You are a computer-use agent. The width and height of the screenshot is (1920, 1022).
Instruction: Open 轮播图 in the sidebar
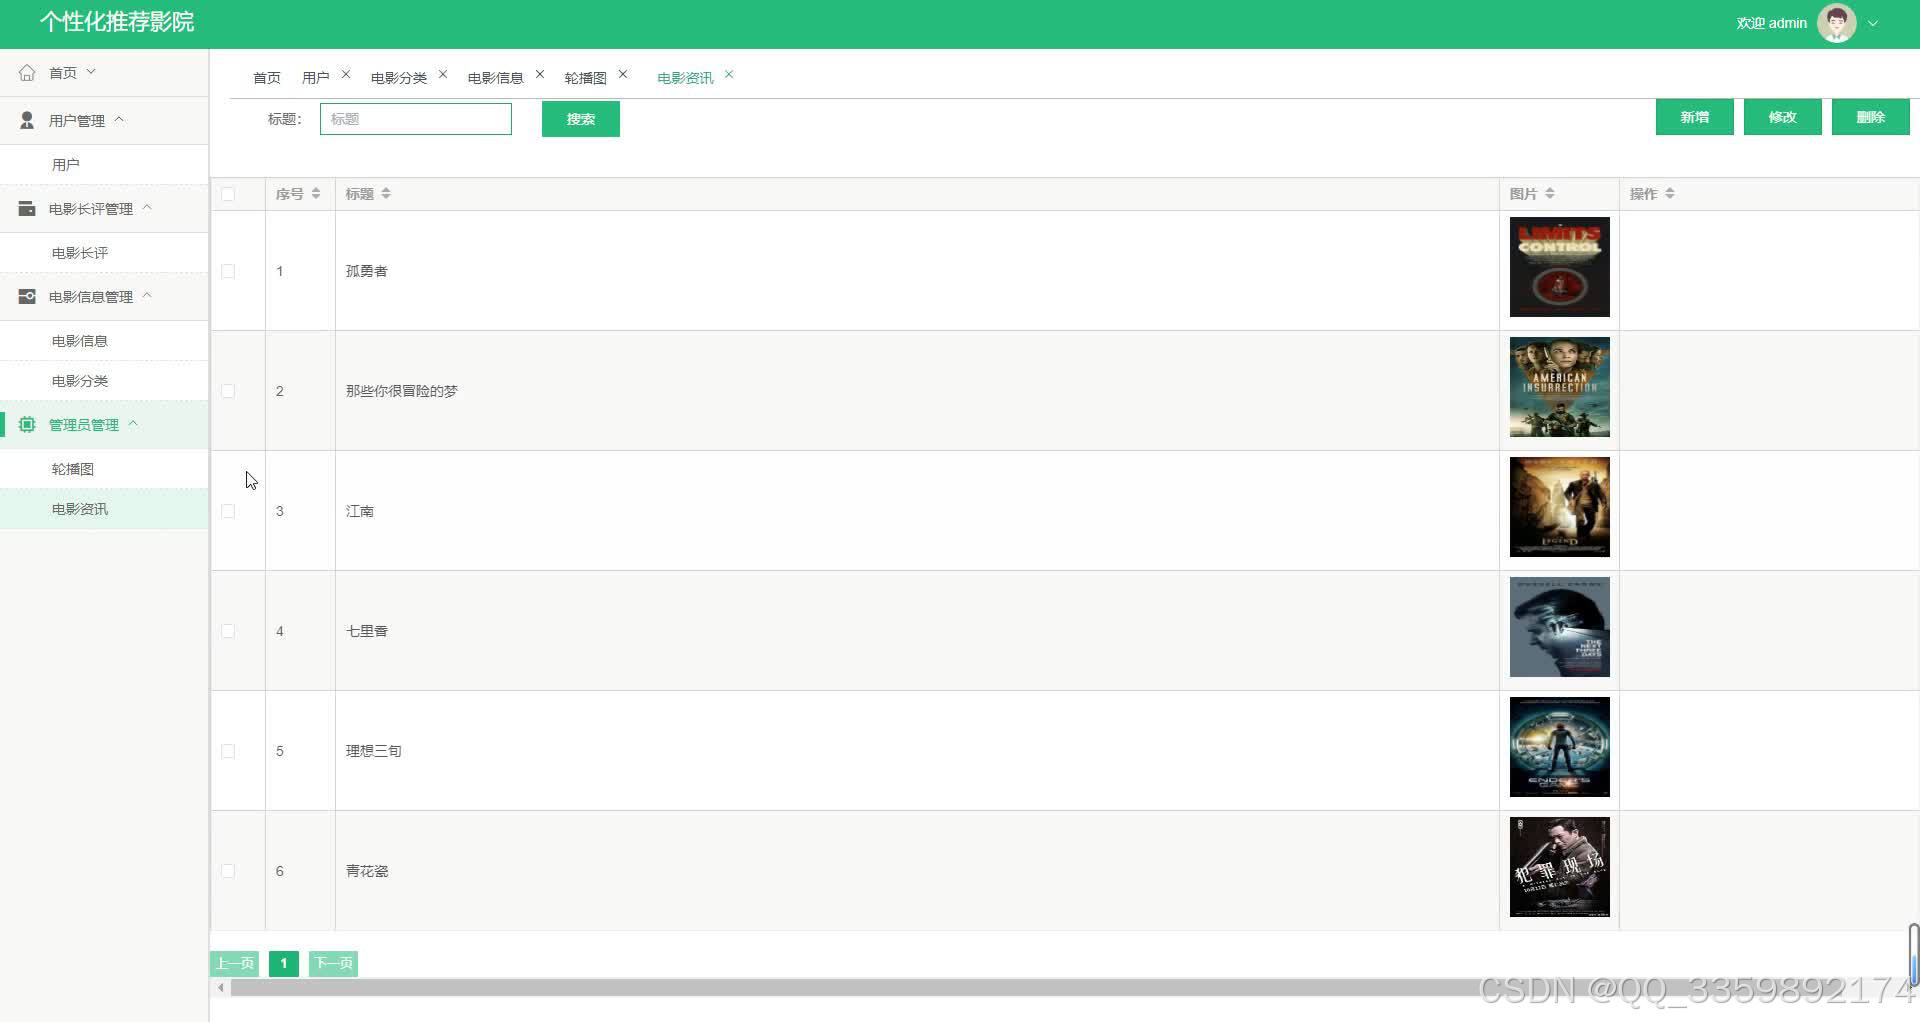click(x=104, y=469)
